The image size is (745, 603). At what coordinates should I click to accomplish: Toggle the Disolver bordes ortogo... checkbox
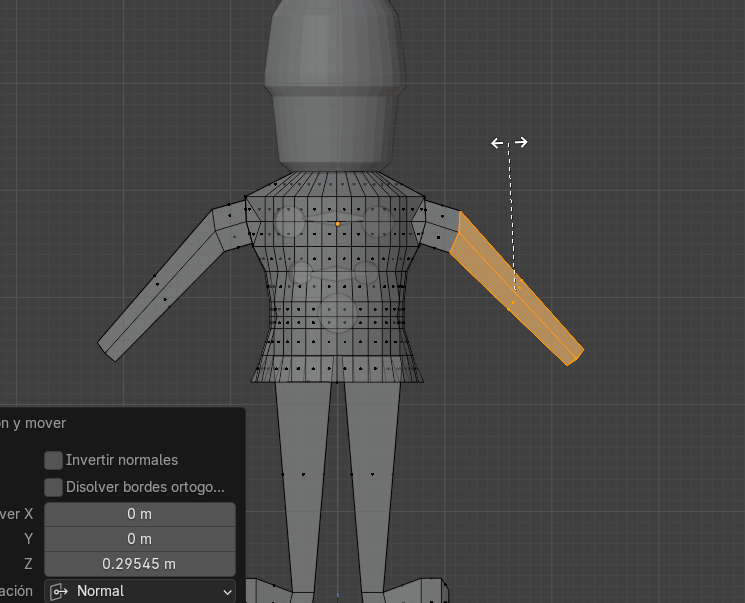click(x=54, y=487)
